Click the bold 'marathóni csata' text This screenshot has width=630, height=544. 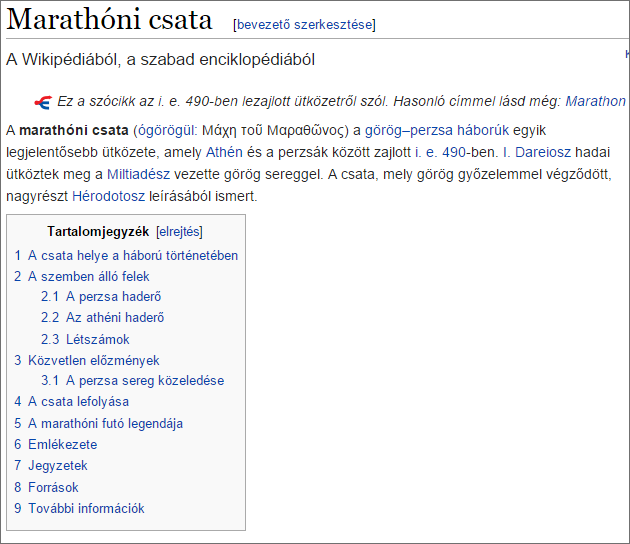[74, 131]
